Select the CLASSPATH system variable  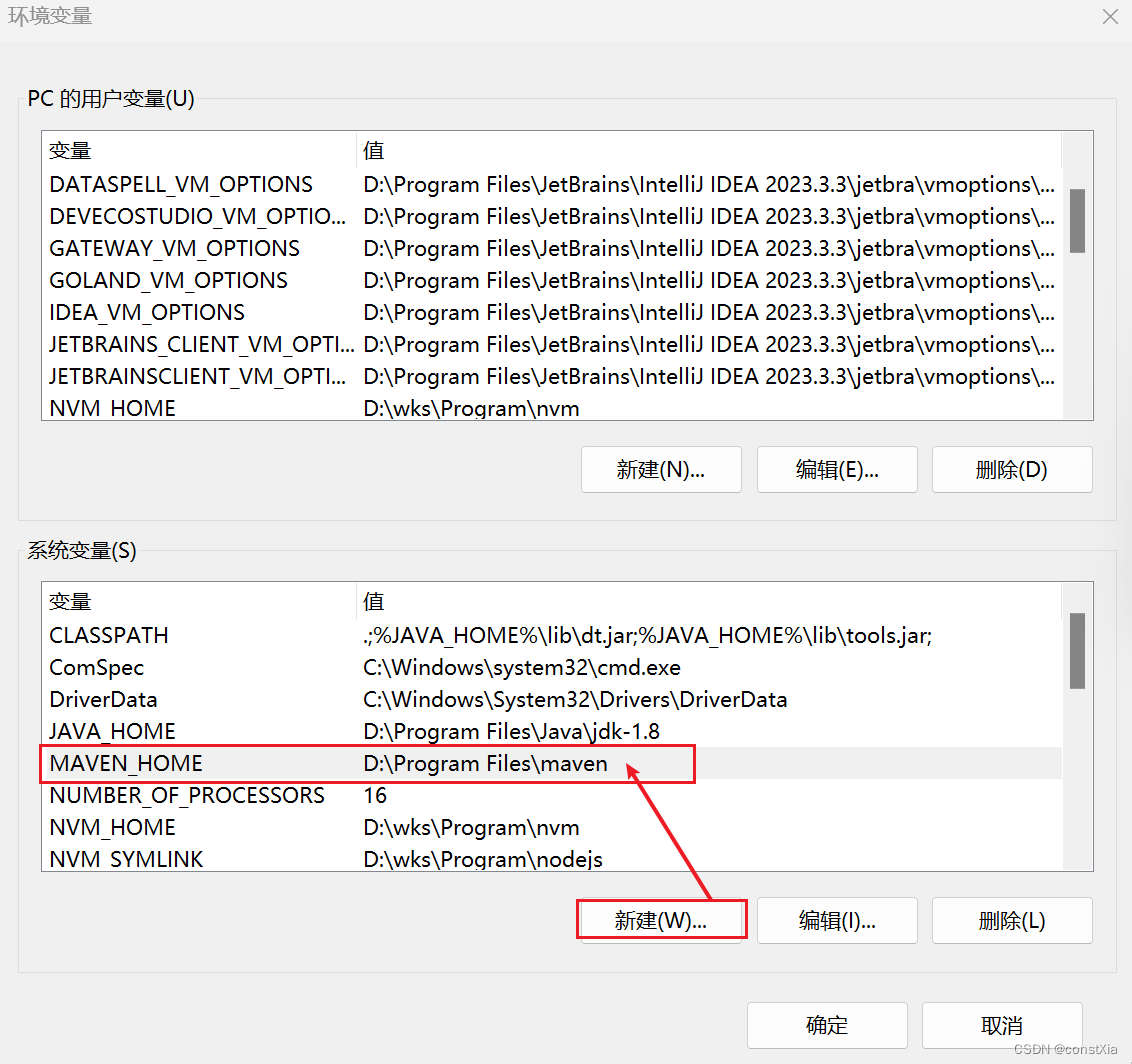pyautogui.click(x=552, y=635)
